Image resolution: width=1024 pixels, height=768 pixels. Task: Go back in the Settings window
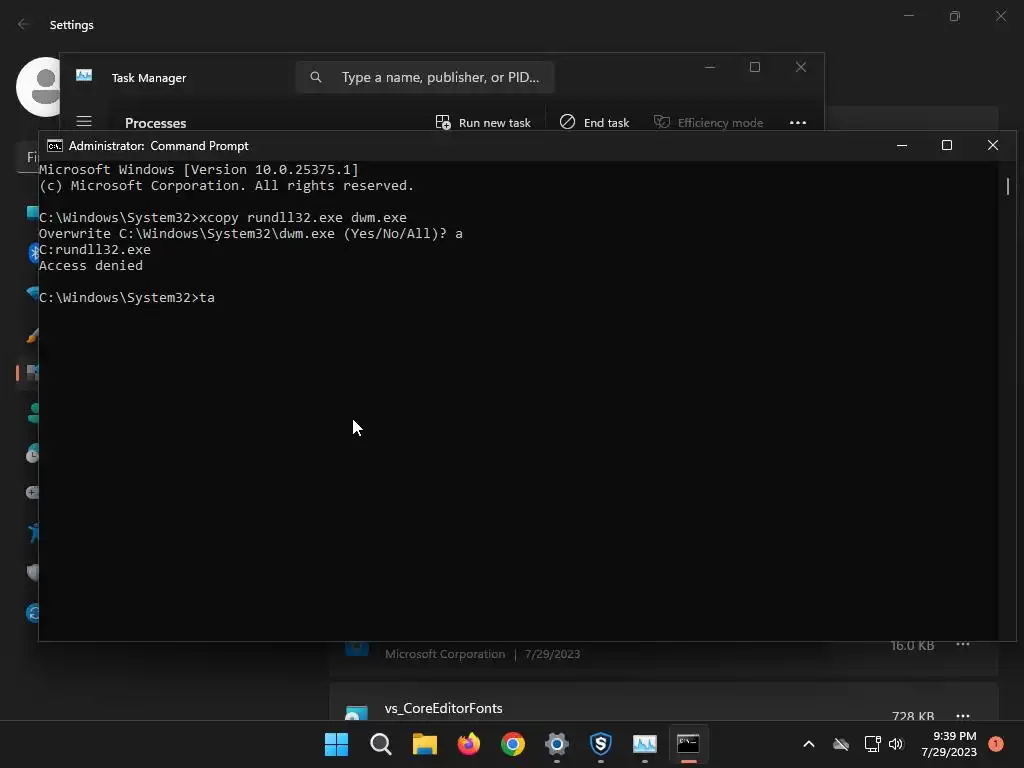pos(23,24)
